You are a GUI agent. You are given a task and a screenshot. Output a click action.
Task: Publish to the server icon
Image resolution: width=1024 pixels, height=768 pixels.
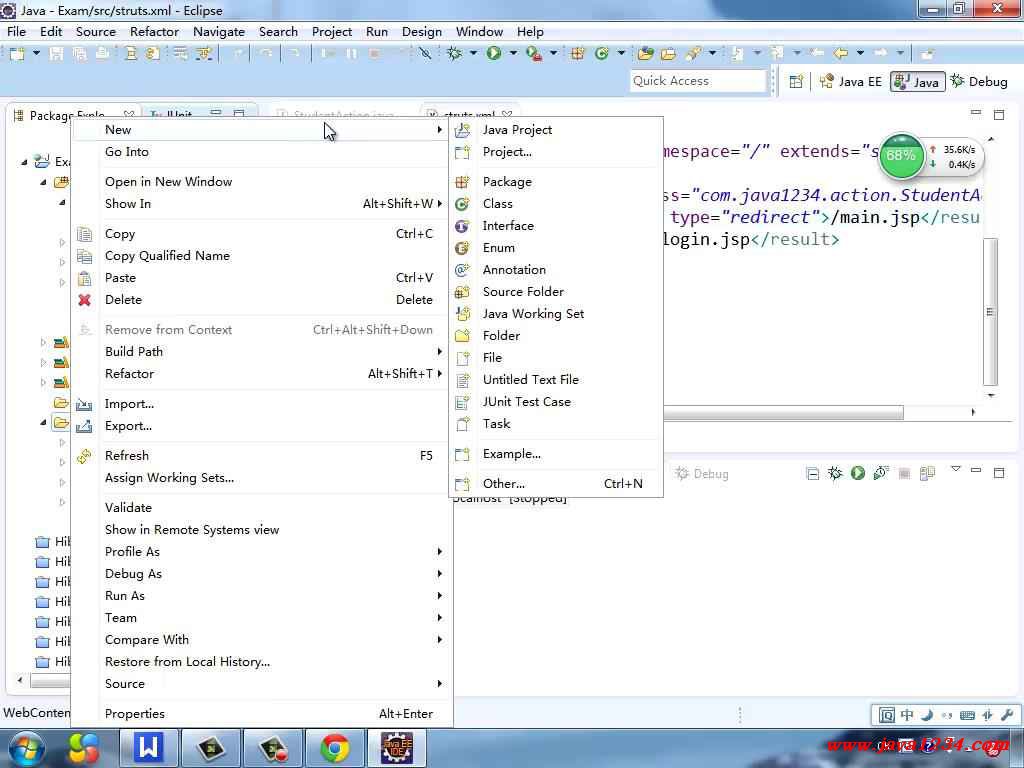pyautogui.click(x=927, y=473)
